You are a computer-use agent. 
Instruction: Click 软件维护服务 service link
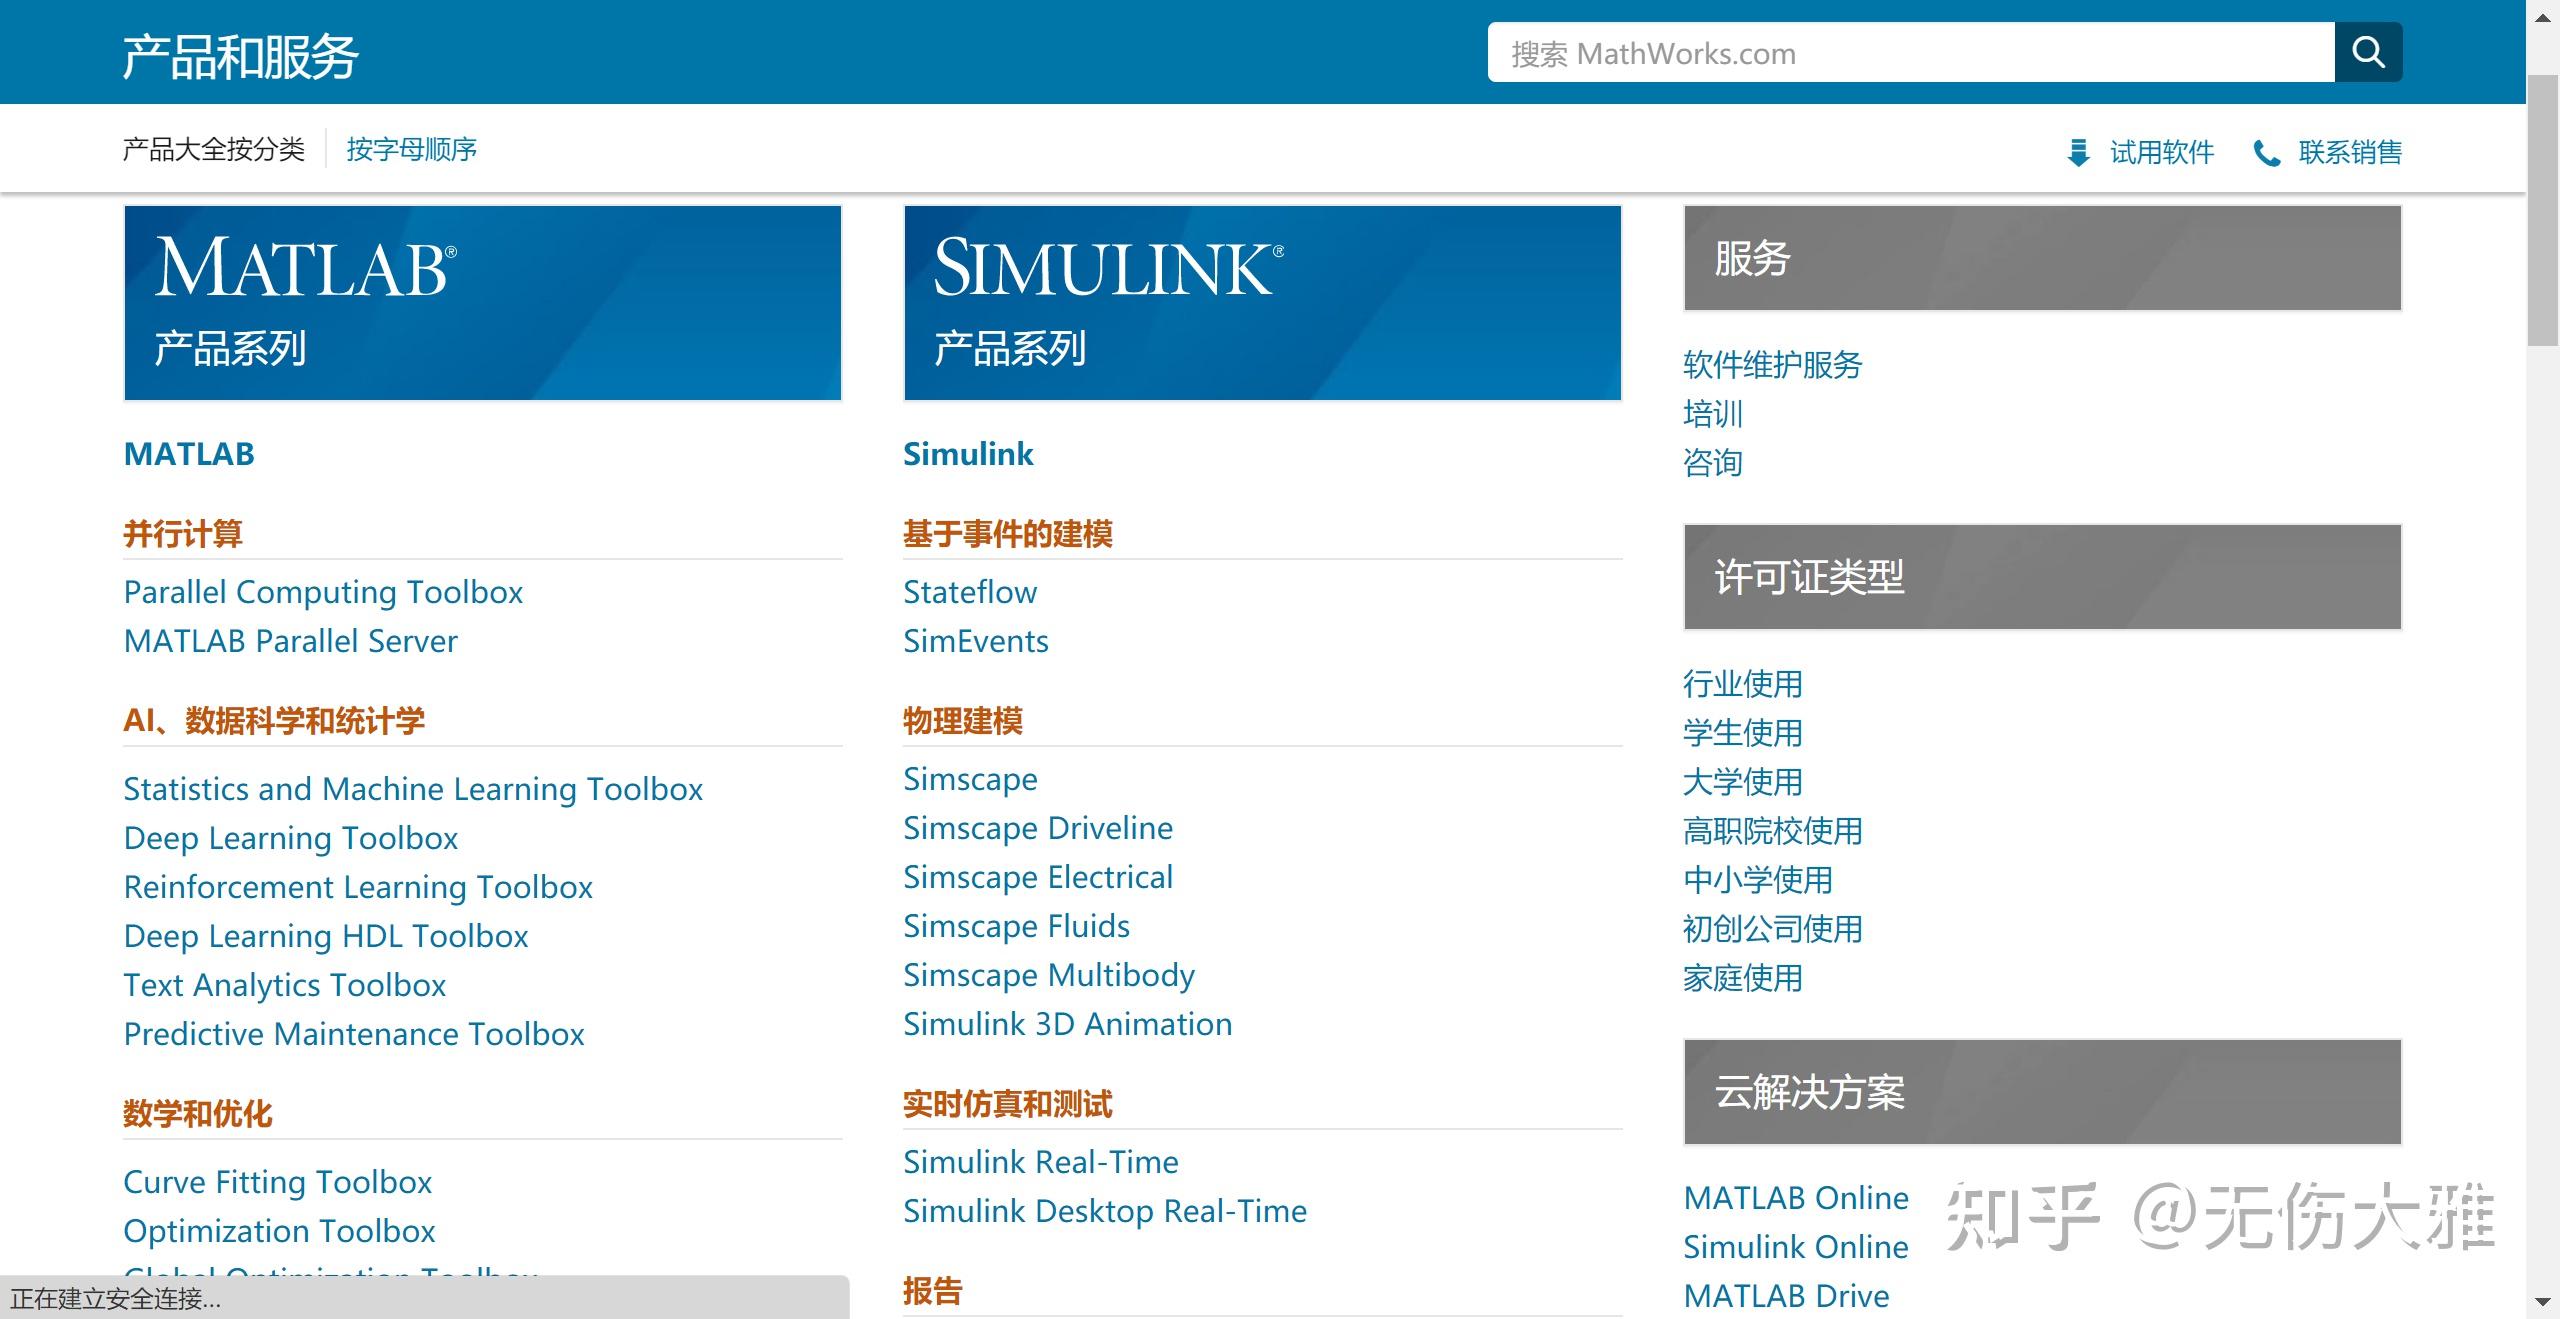click(x=1772, y=365)
